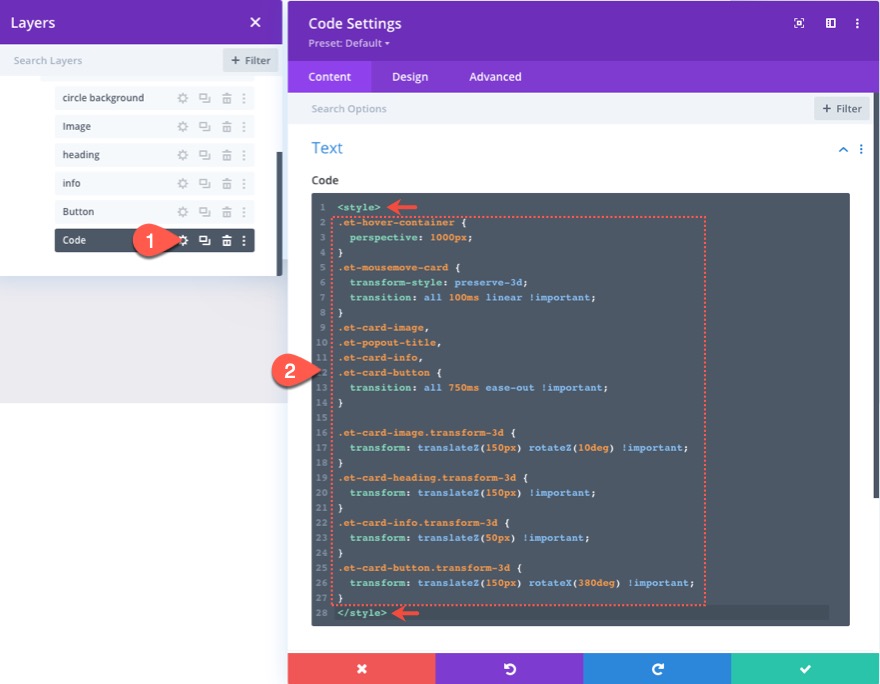The height and width of the screenshot is (684, 880).
Task: Duplicate the Image layer
Action: tap(204, 127)
